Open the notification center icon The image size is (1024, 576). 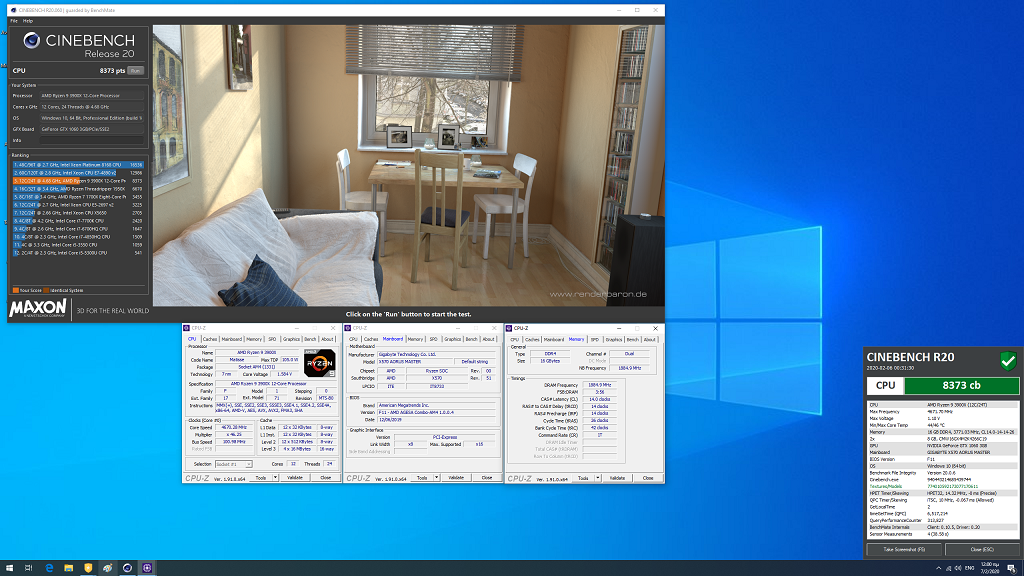tap(1011, 568)
